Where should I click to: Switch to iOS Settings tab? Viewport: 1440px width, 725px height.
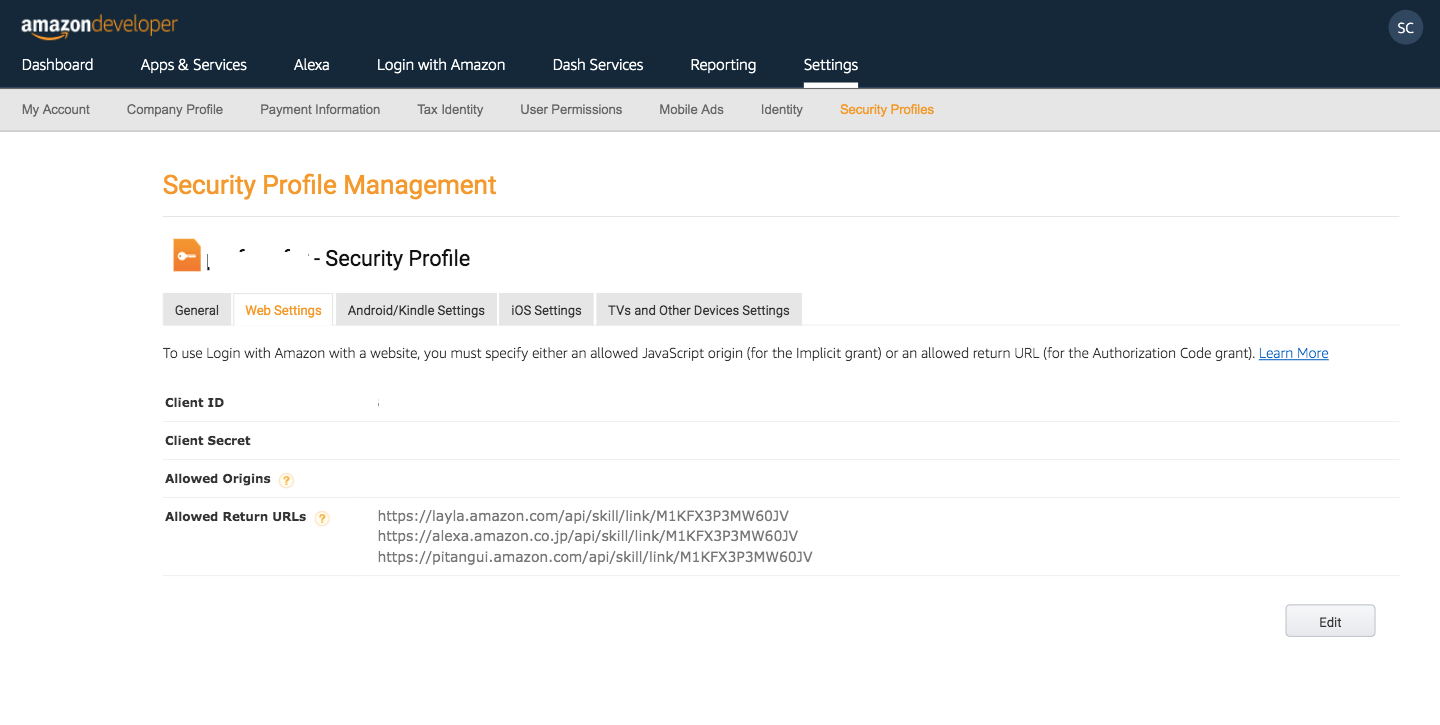tap(546, 310)
